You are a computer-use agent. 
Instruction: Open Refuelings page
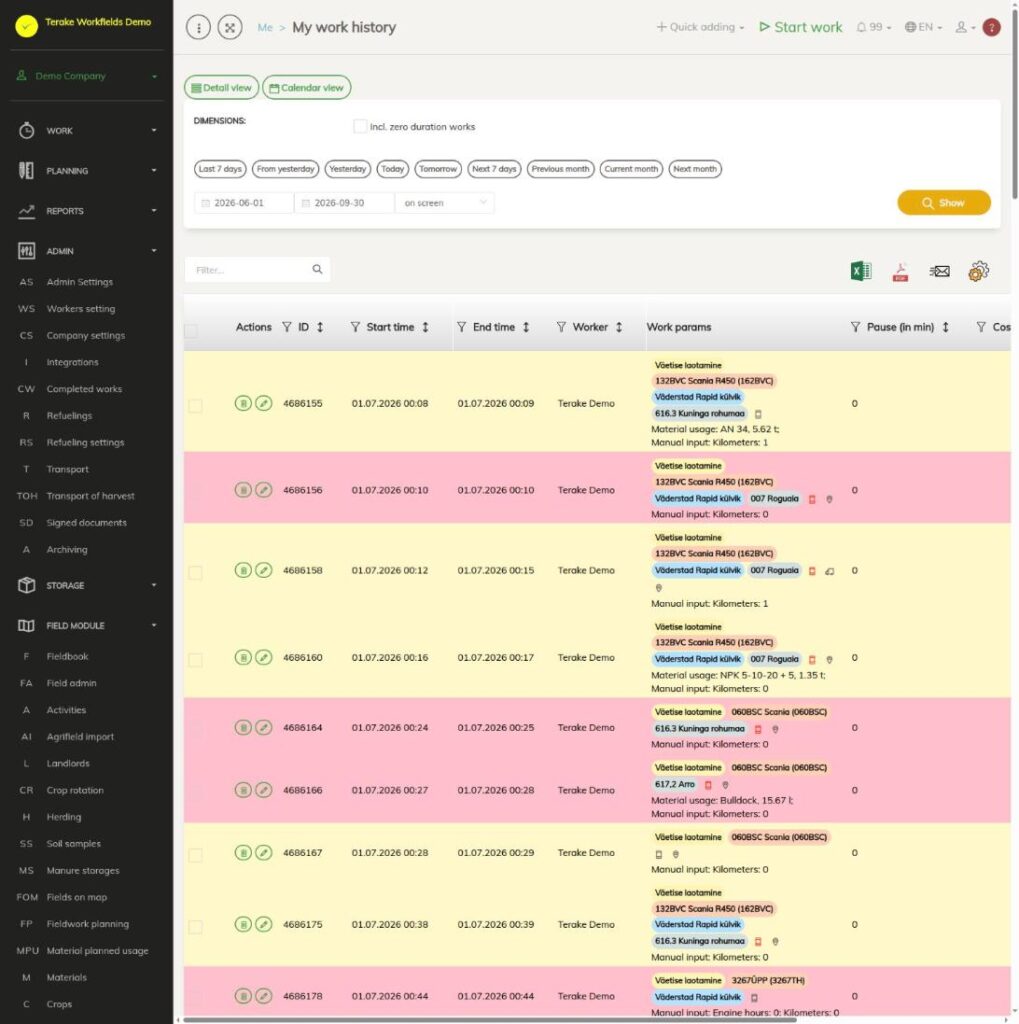point(69,416)
